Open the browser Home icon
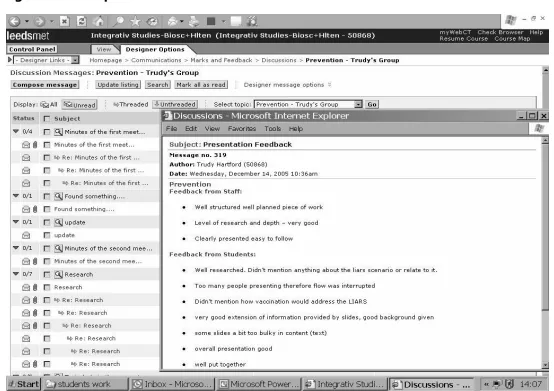Image resolution: width=554 pixels, height=391 pixels. tap(99, 21)
